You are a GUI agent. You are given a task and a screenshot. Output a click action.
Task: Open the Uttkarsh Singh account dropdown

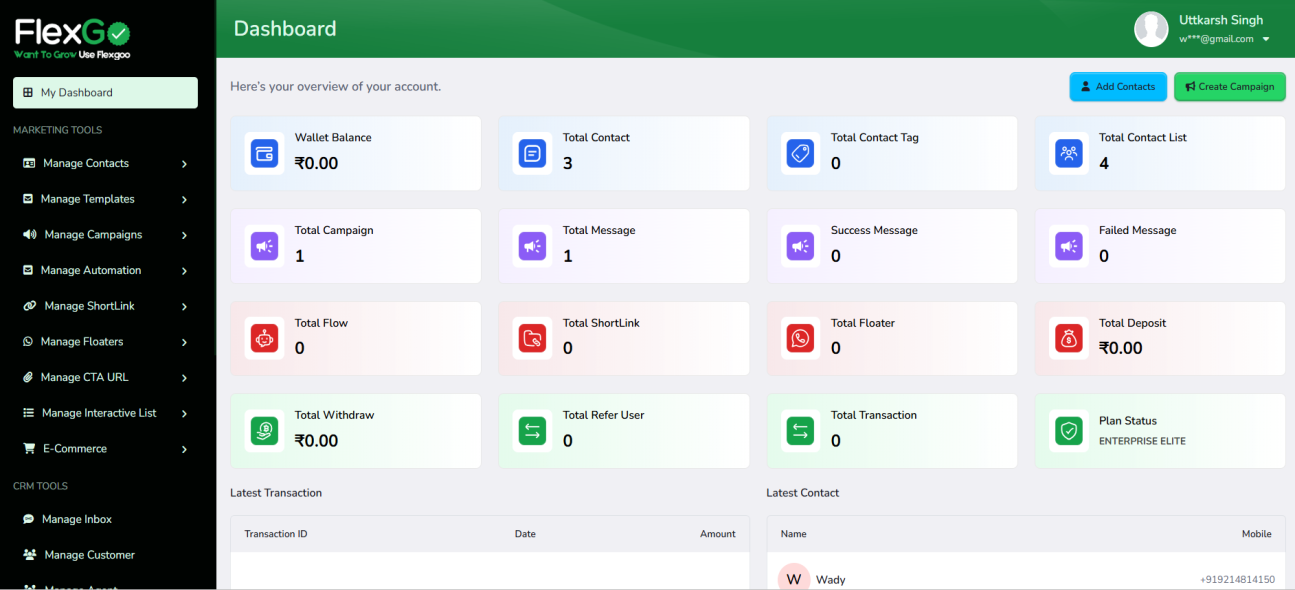tap(1265, 40)
